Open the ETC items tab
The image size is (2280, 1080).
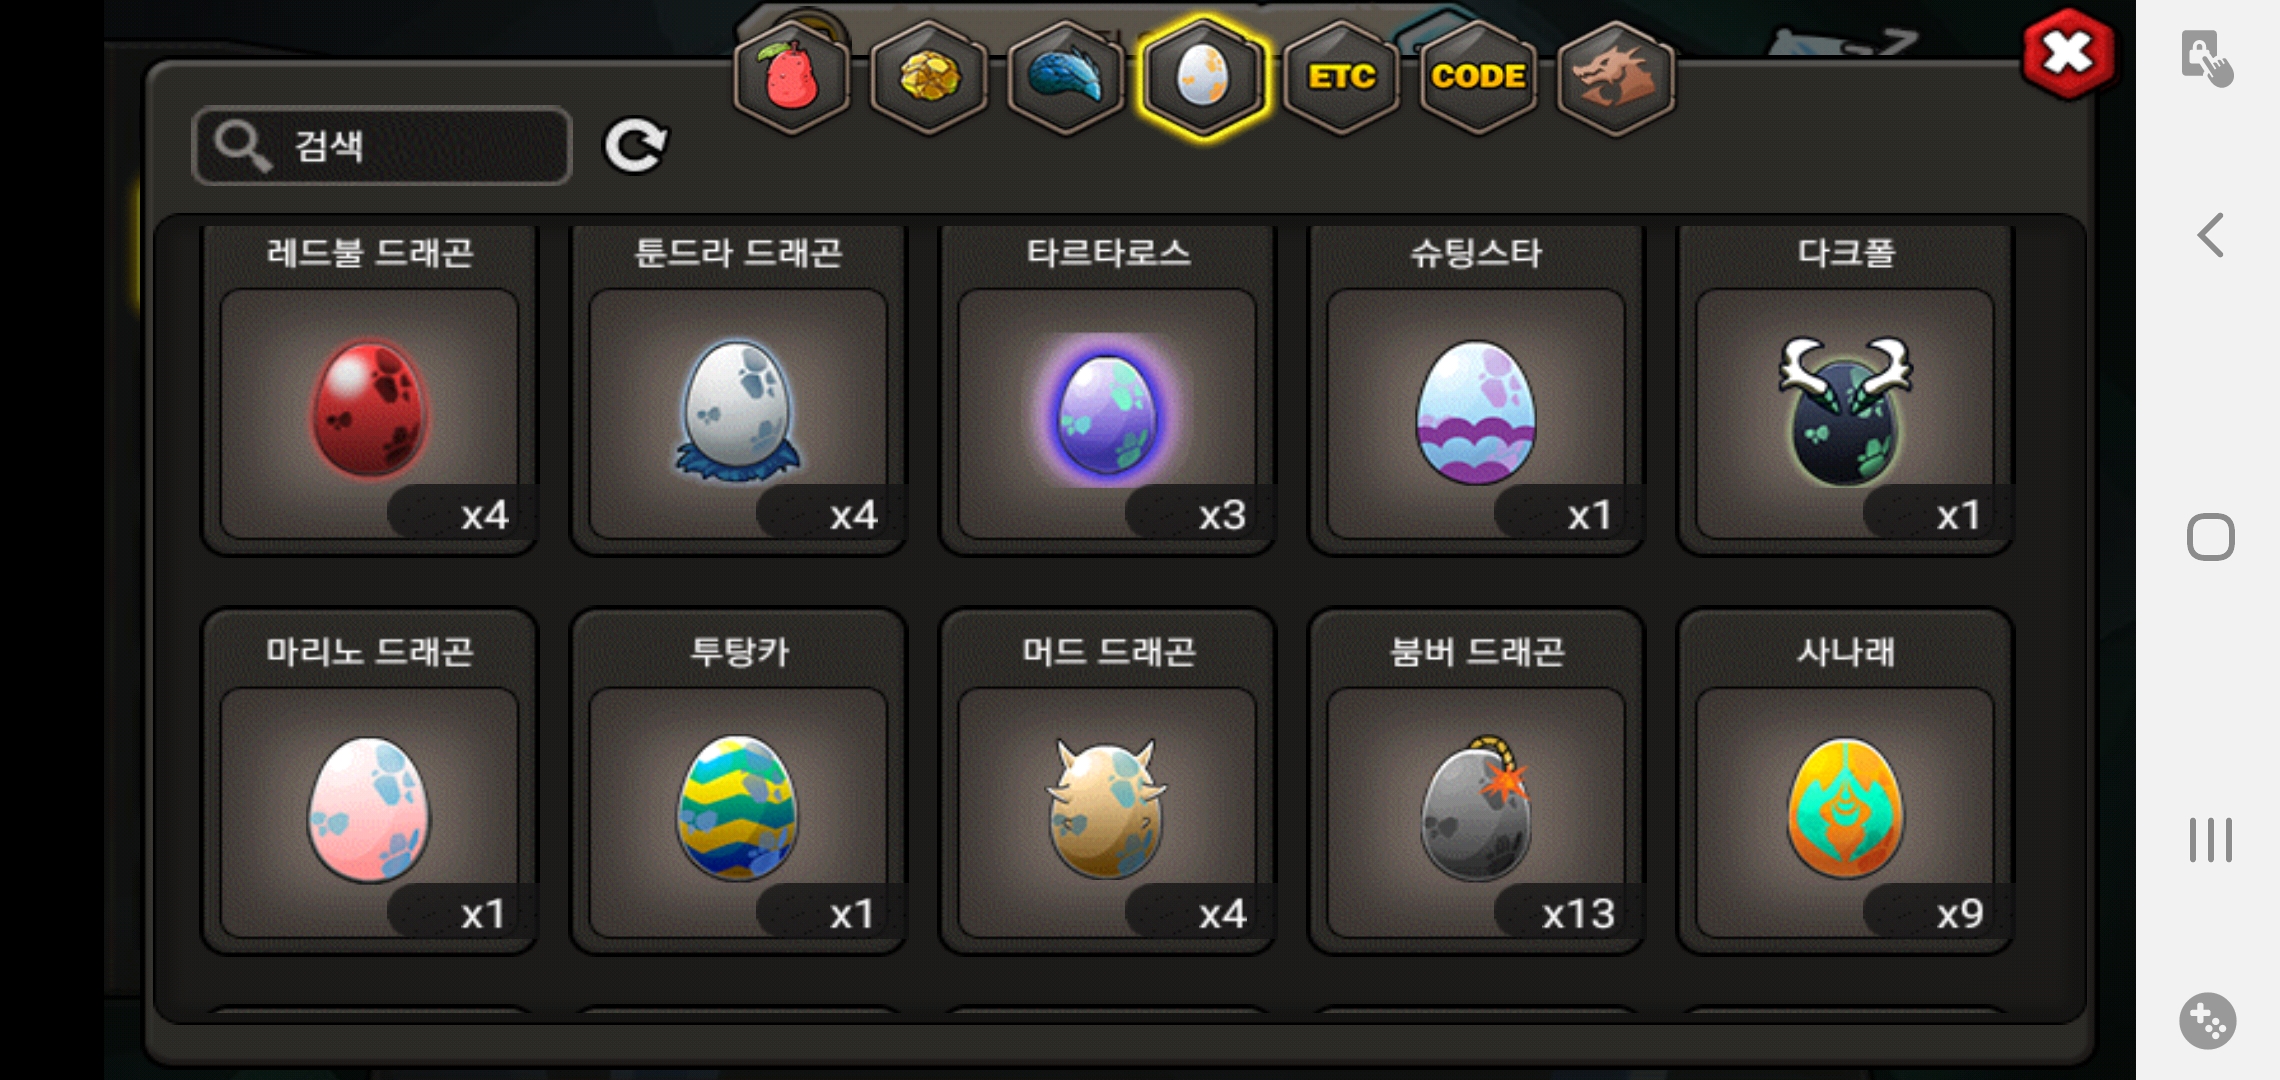(1341, 77)
